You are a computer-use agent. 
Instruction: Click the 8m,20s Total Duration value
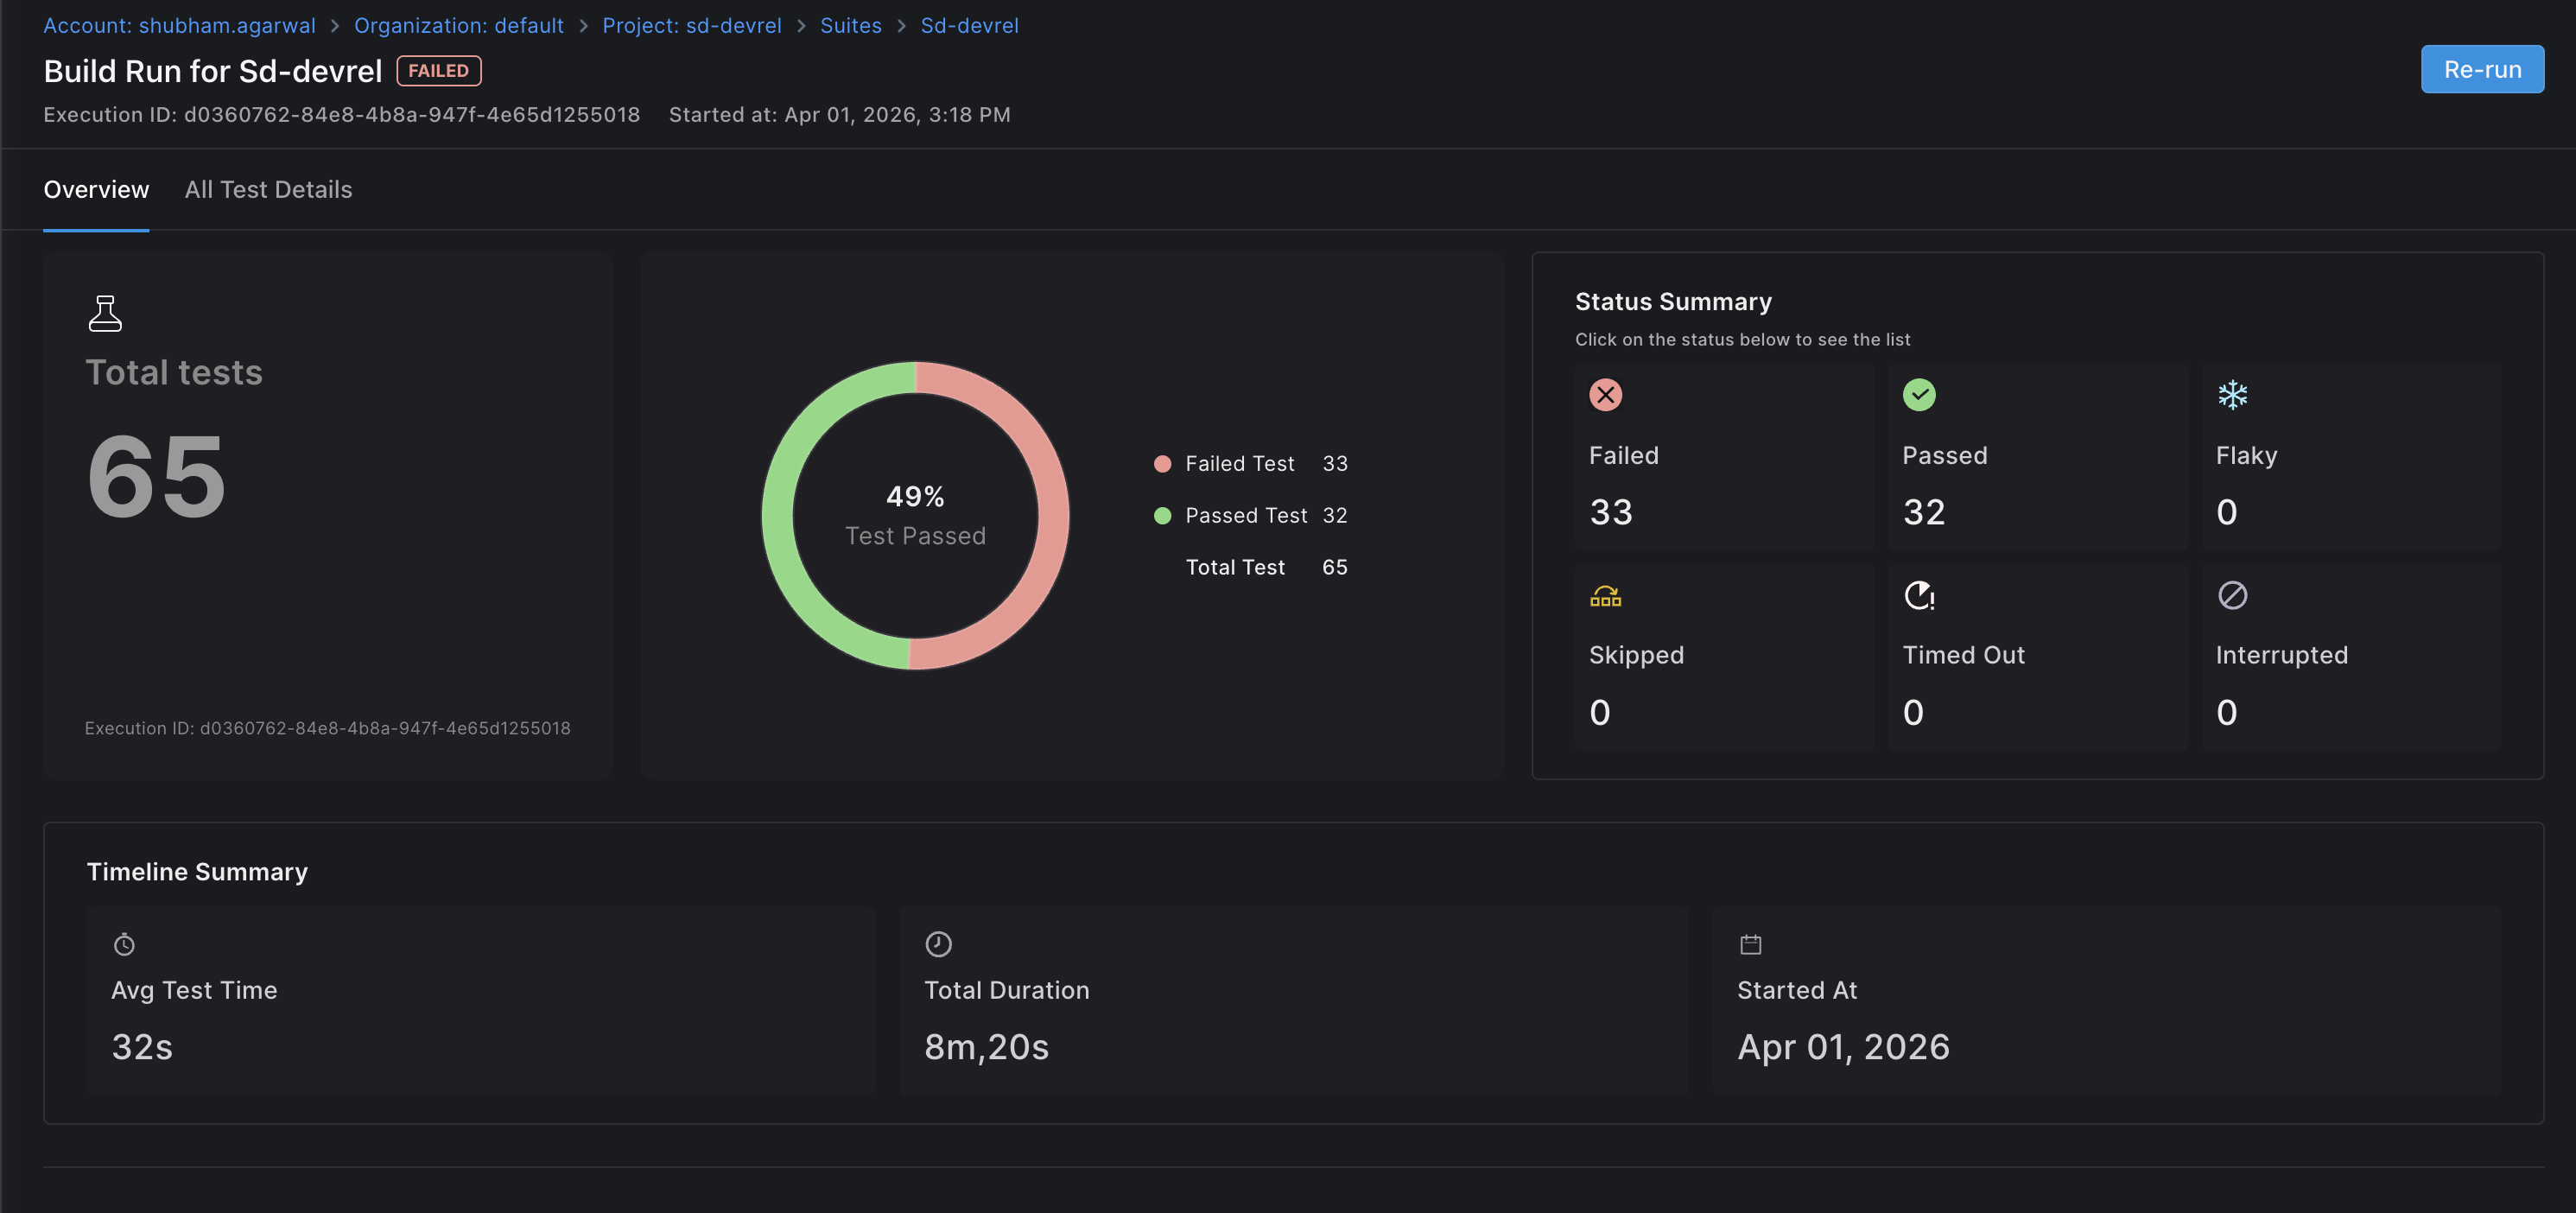click(987, 1047)
